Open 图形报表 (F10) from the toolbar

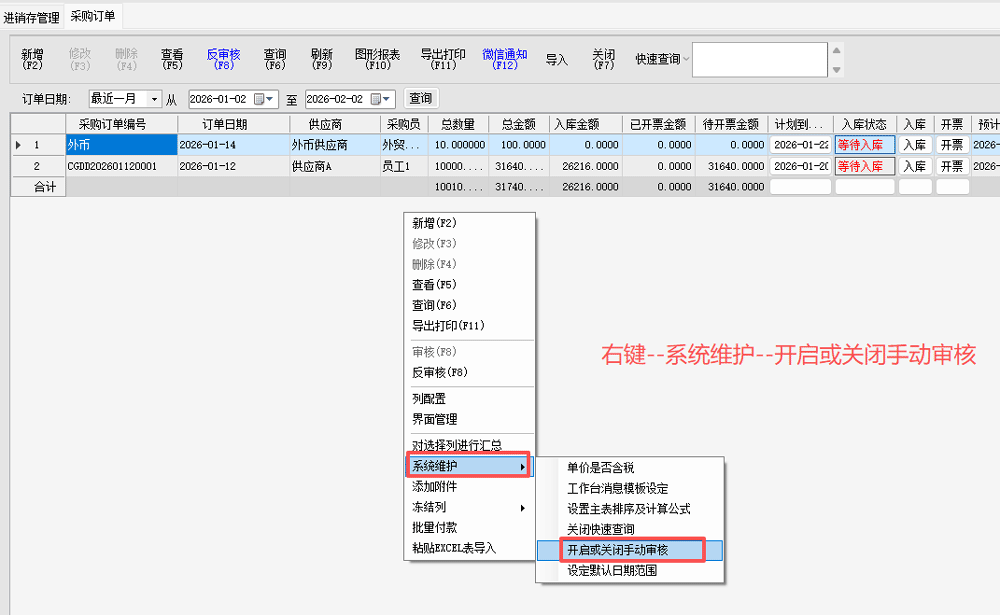377,59
